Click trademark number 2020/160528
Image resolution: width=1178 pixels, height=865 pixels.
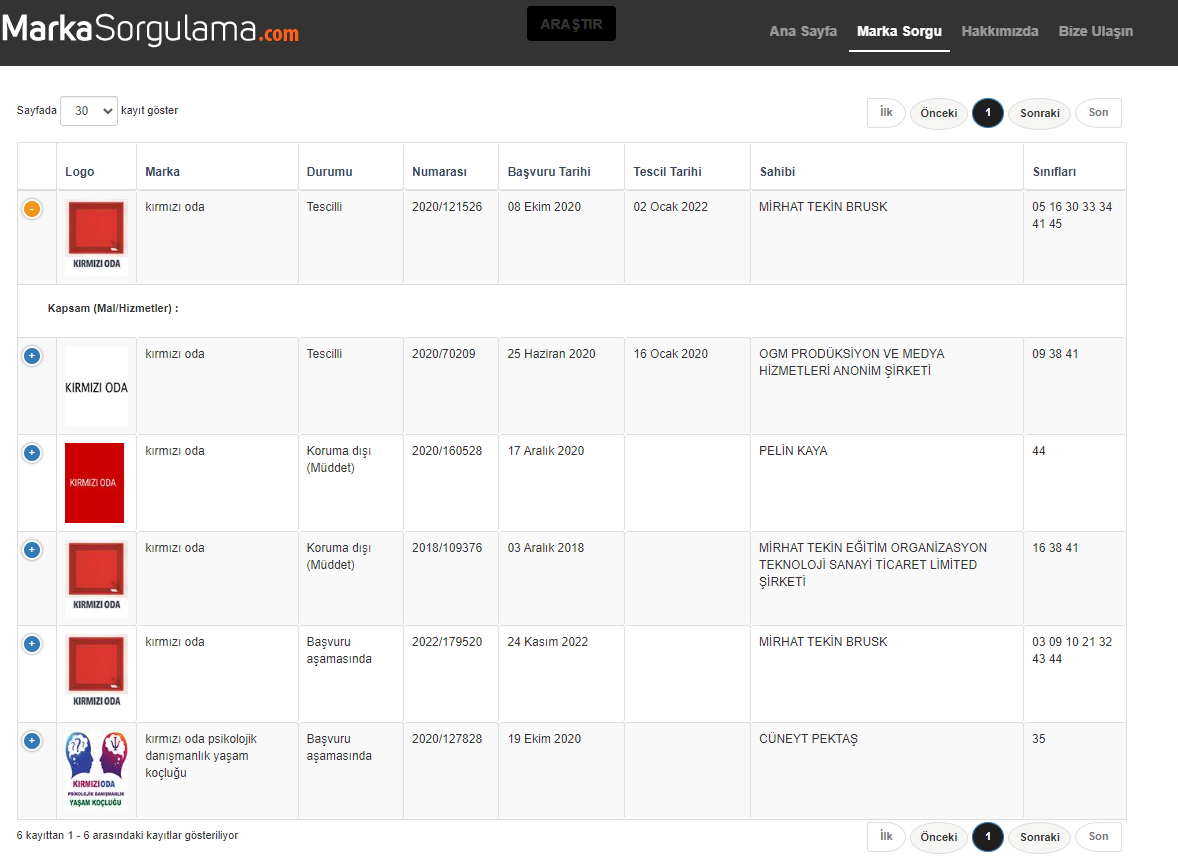(x=447, y=451)
